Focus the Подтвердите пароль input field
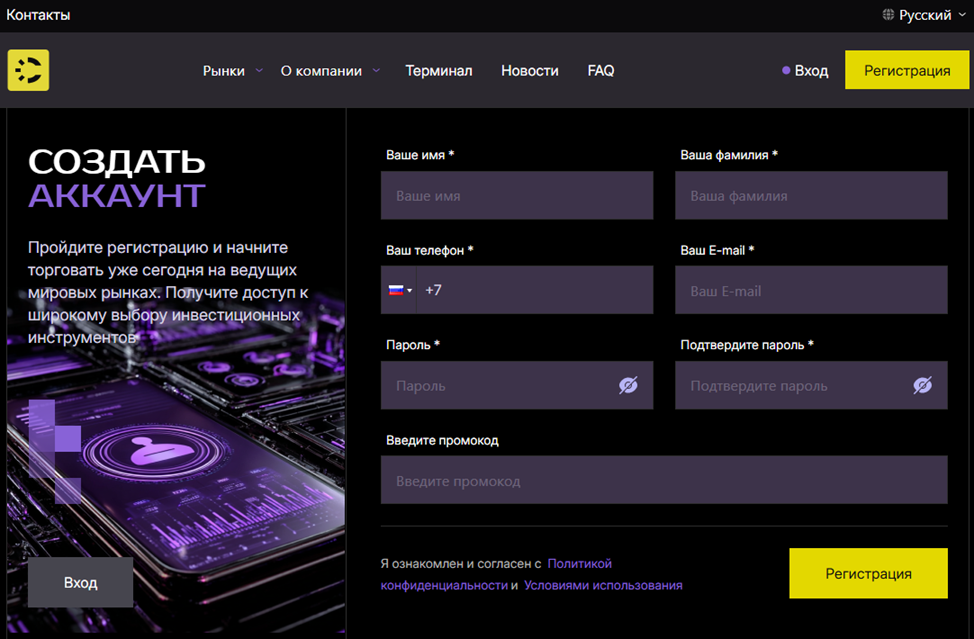 pos(811,385)
